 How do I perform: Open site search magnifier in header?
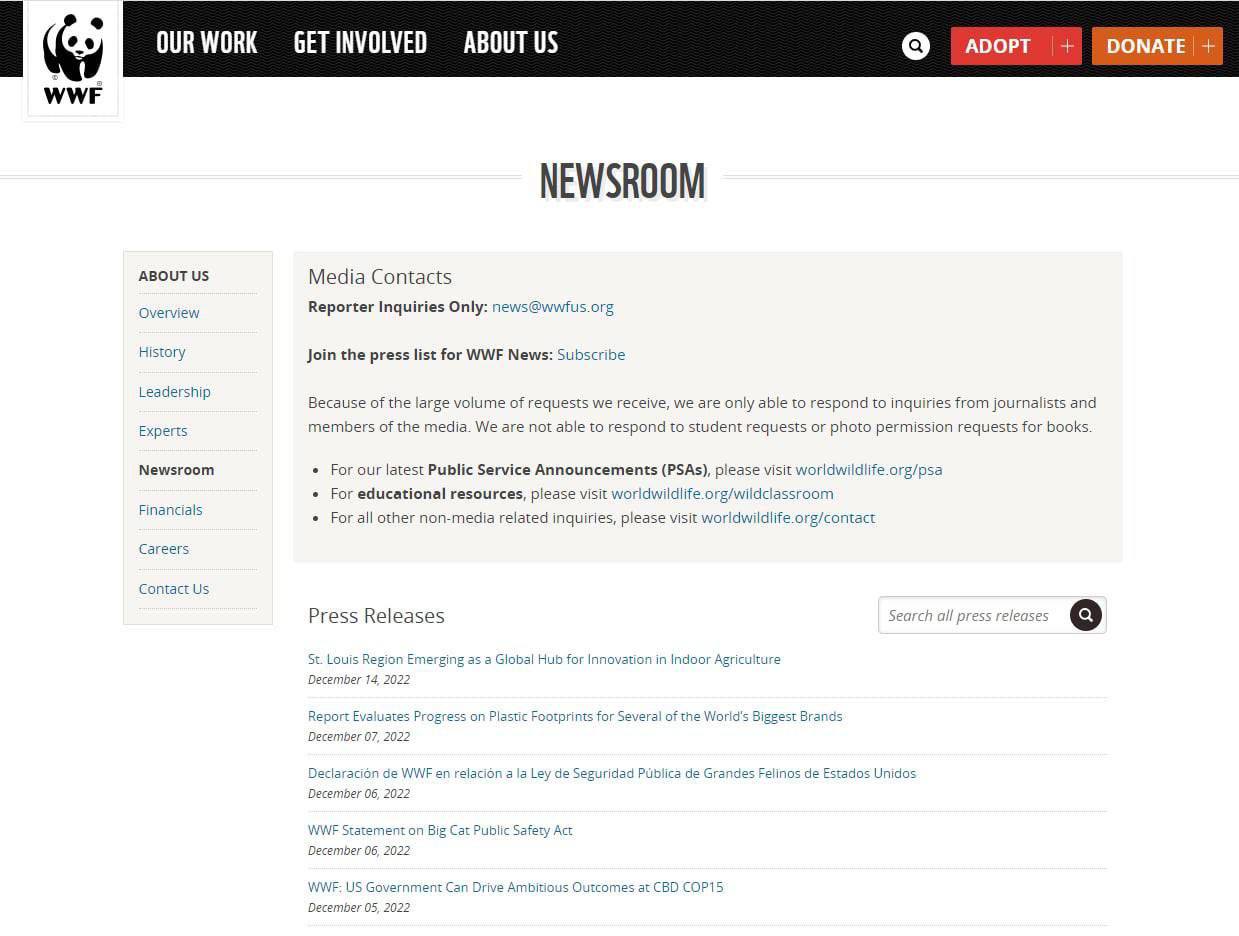pos(915,46)
